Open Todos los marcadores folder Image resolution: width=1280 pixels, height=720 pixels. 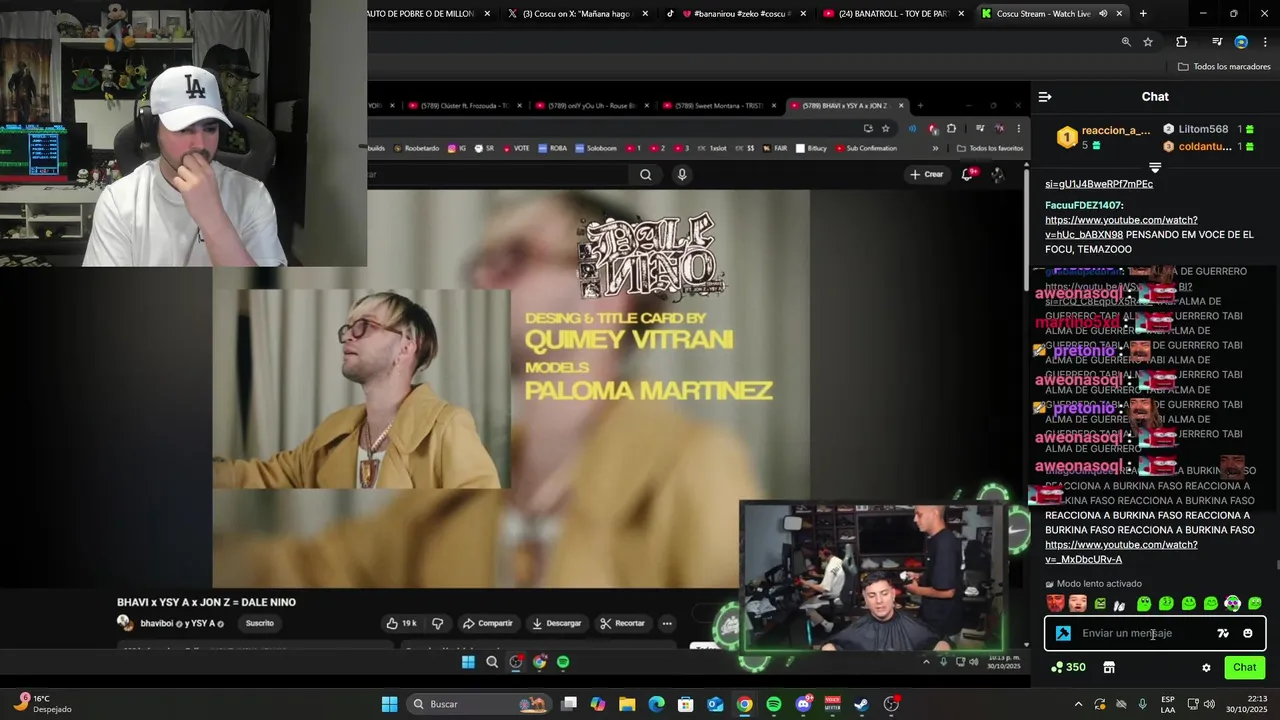(x=1224, y=67)
